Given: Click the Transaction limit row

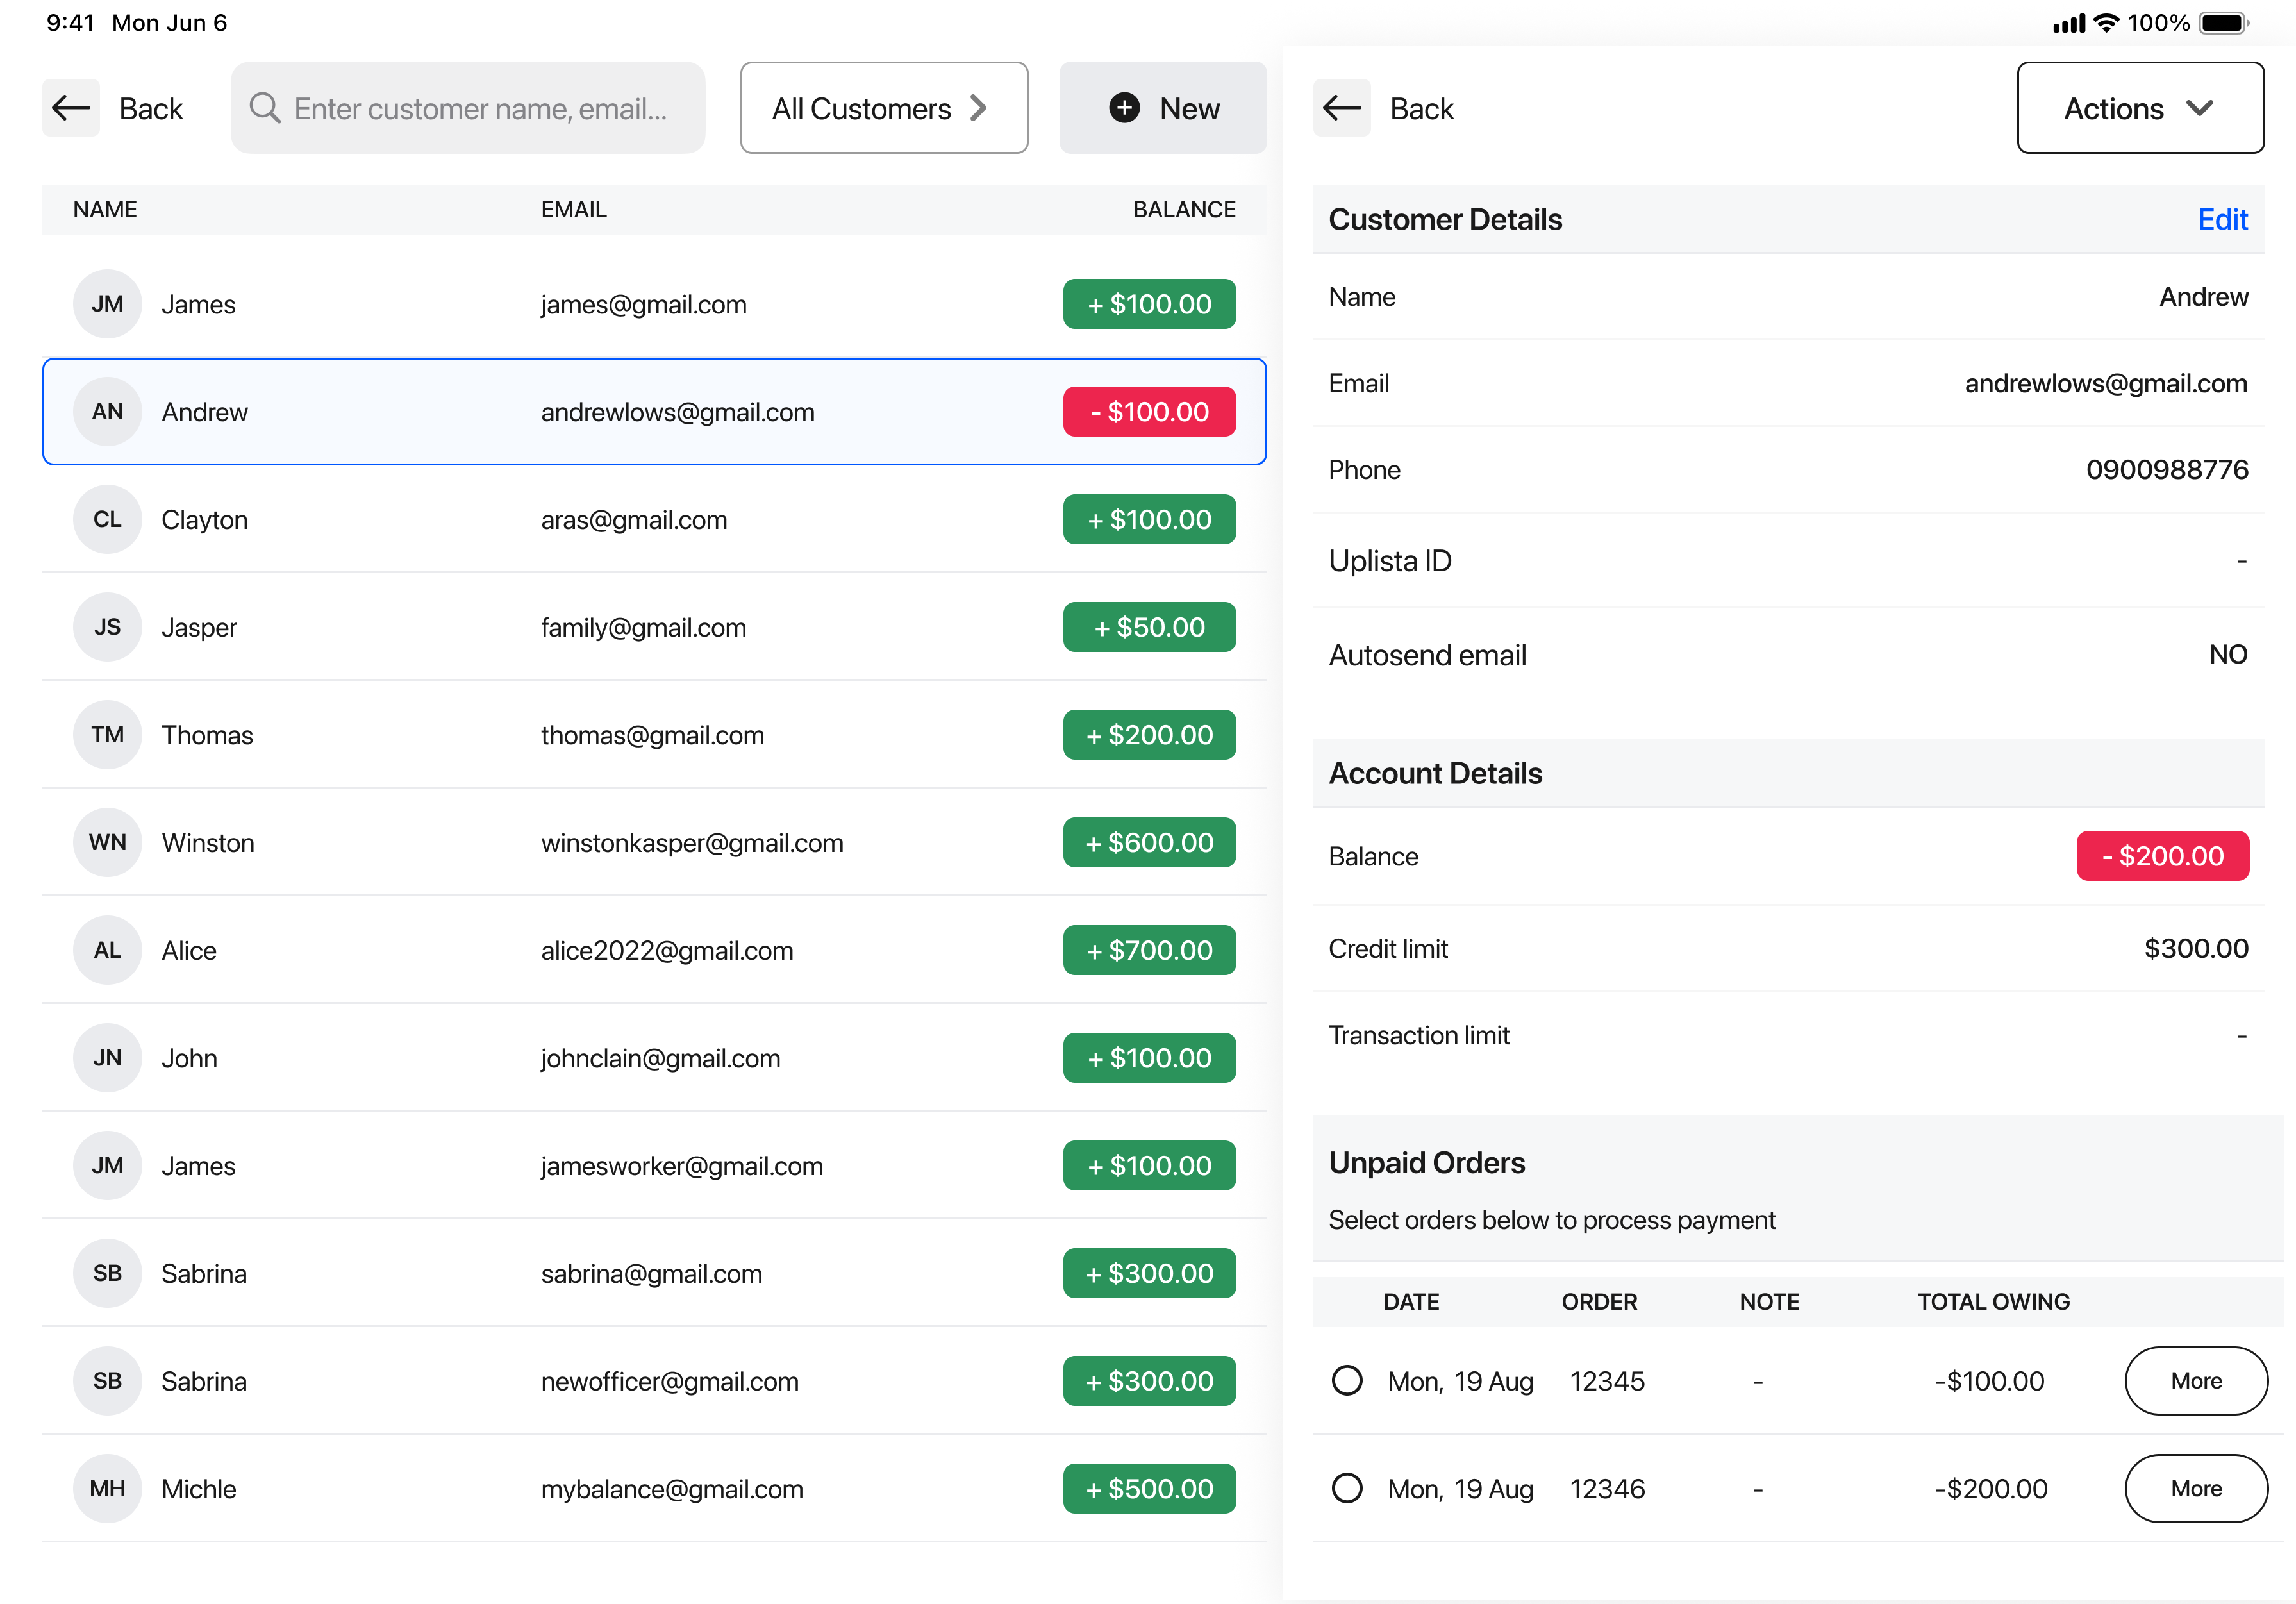Looking at the screenshot, I should pos(1788,1036).
